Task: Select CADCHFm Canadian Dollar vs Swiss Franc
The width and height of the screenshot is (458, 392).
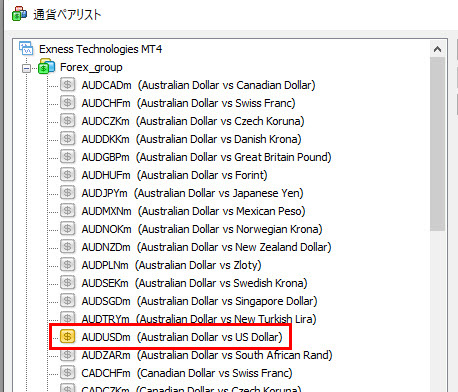Action: pyautogui.click(x=187, y=373)
